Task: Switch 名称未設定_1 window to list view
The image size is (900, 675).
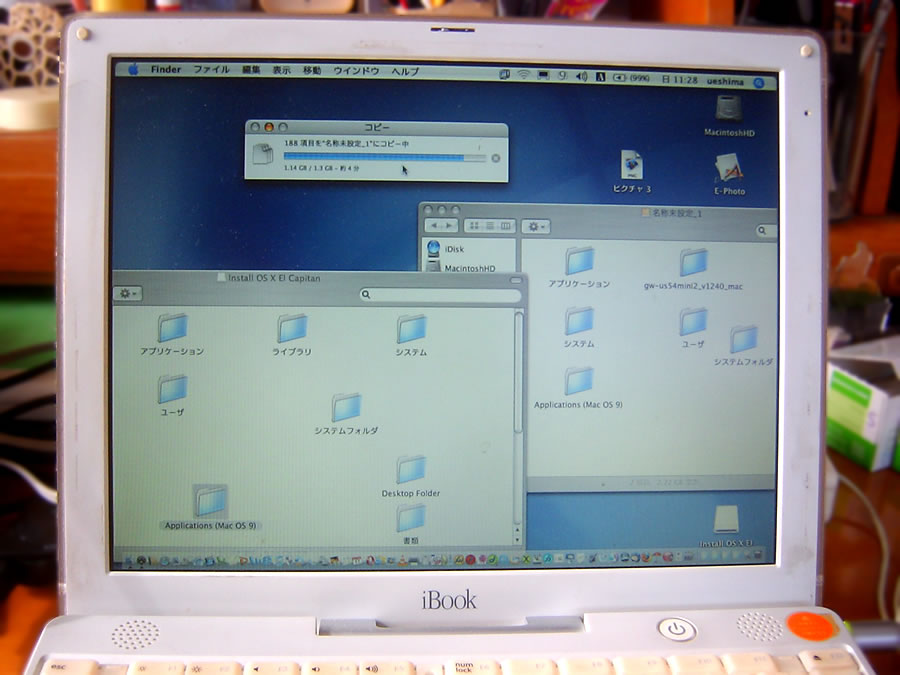Action: [x=490, y=226]
